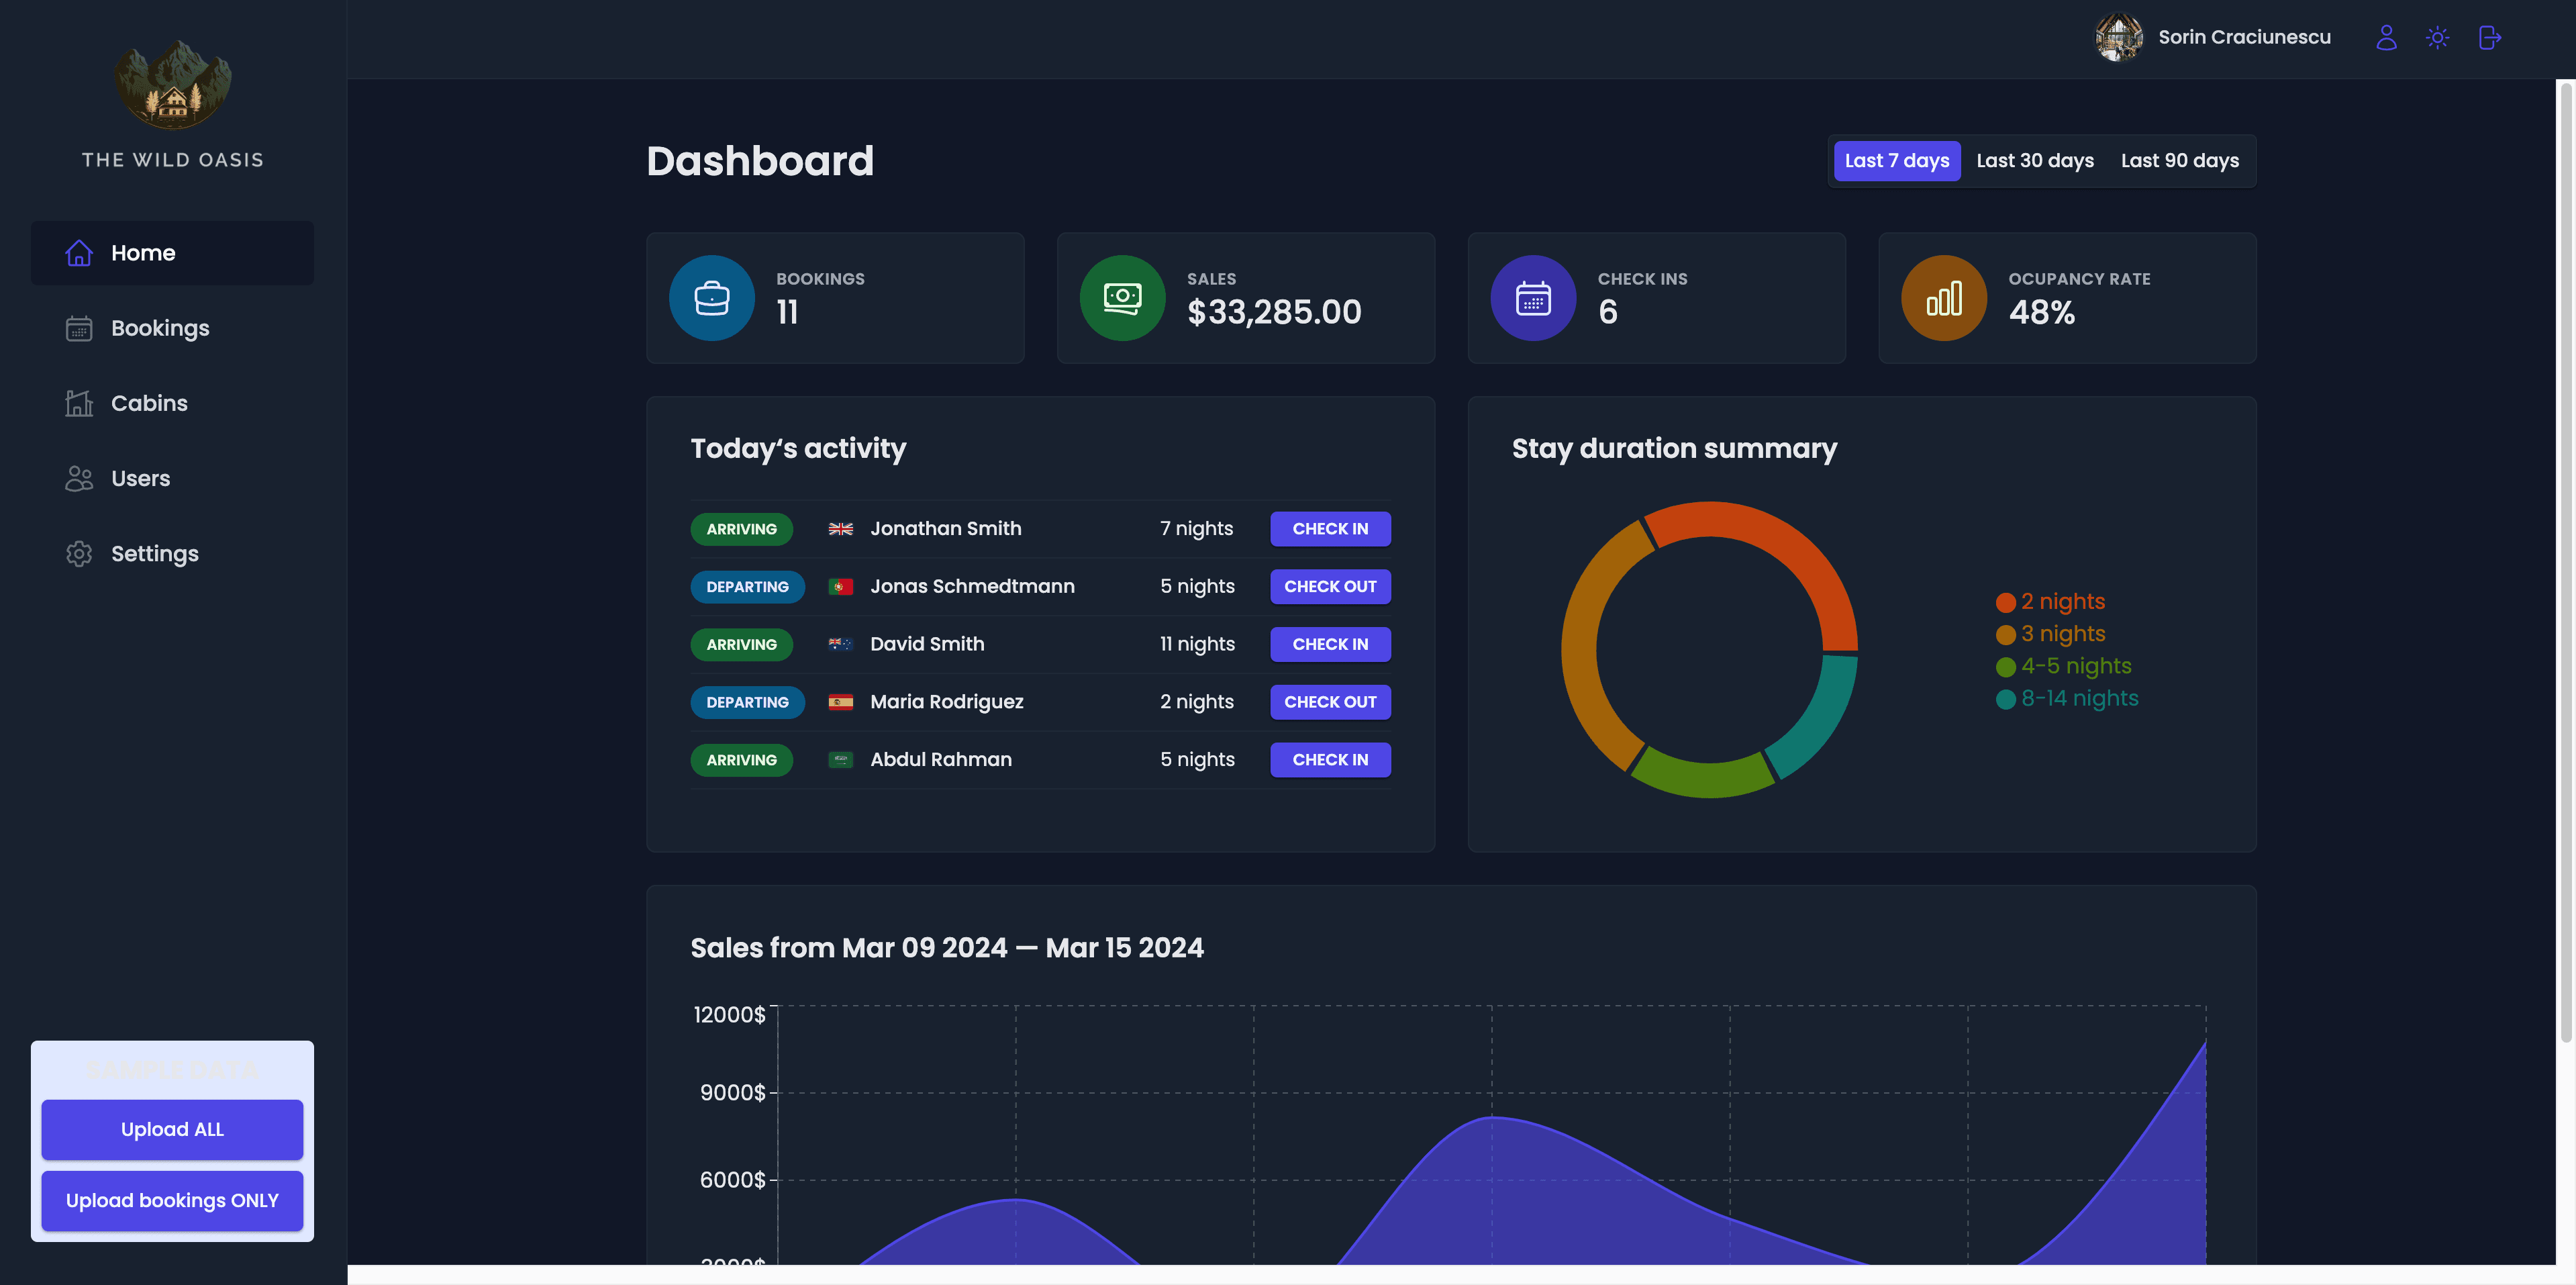Click the Dashboard heading
The image size is (2576, 1285).
coord(760,161)
